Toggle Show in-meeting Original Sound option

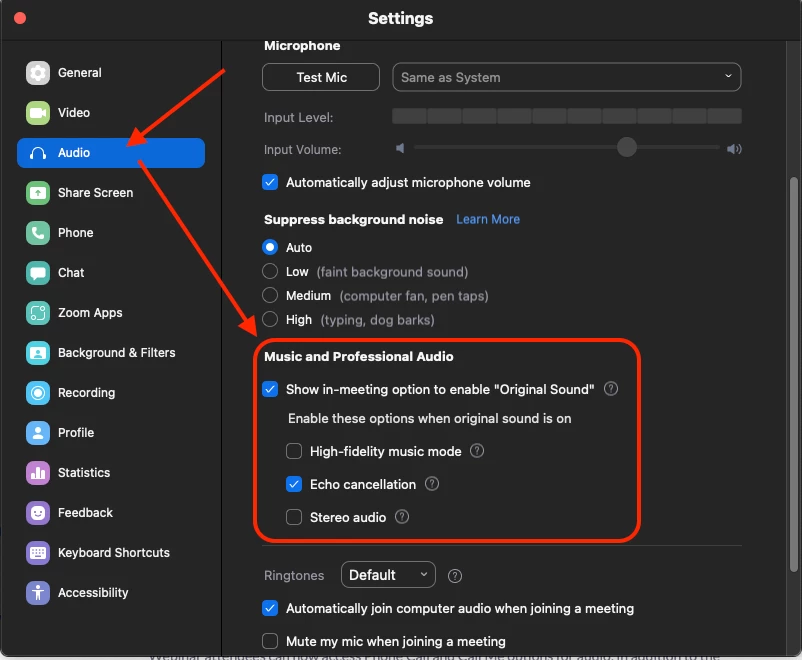tap(270, 389)
